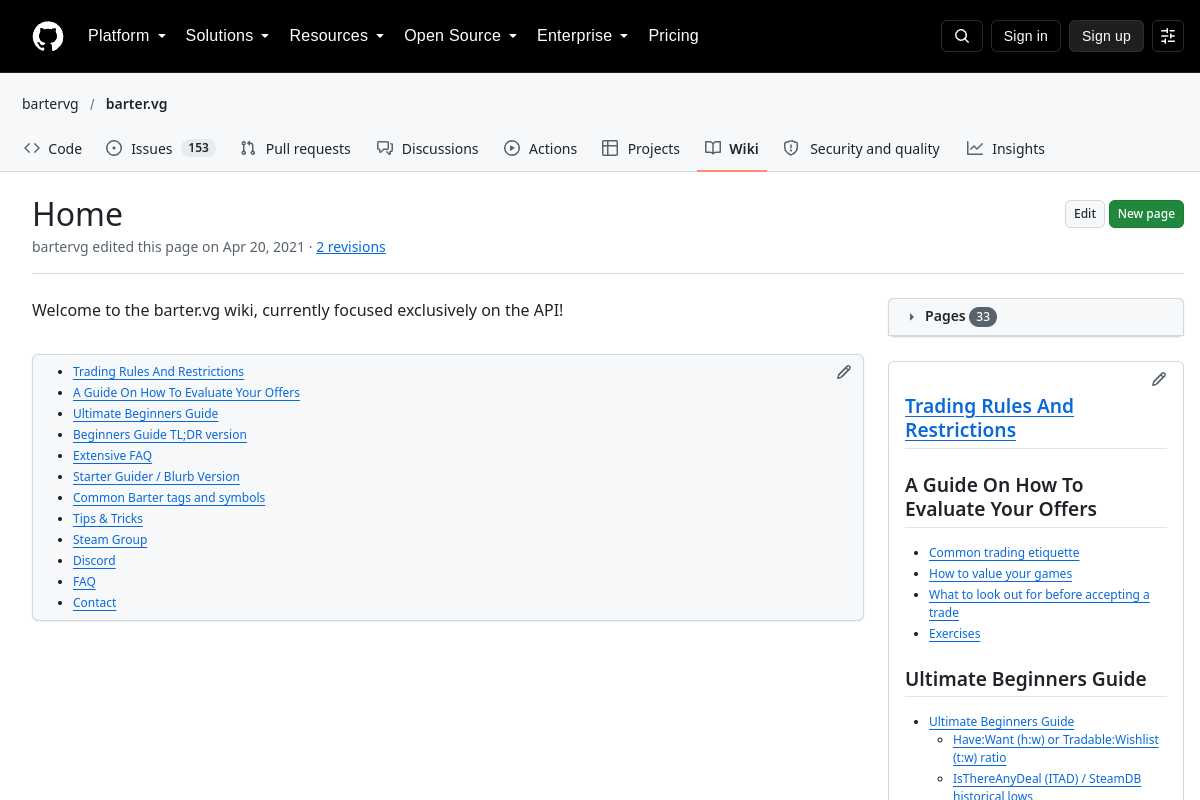
Task: Edit the sidebar with its pencil icon
Action: [x=1159, y=379]
